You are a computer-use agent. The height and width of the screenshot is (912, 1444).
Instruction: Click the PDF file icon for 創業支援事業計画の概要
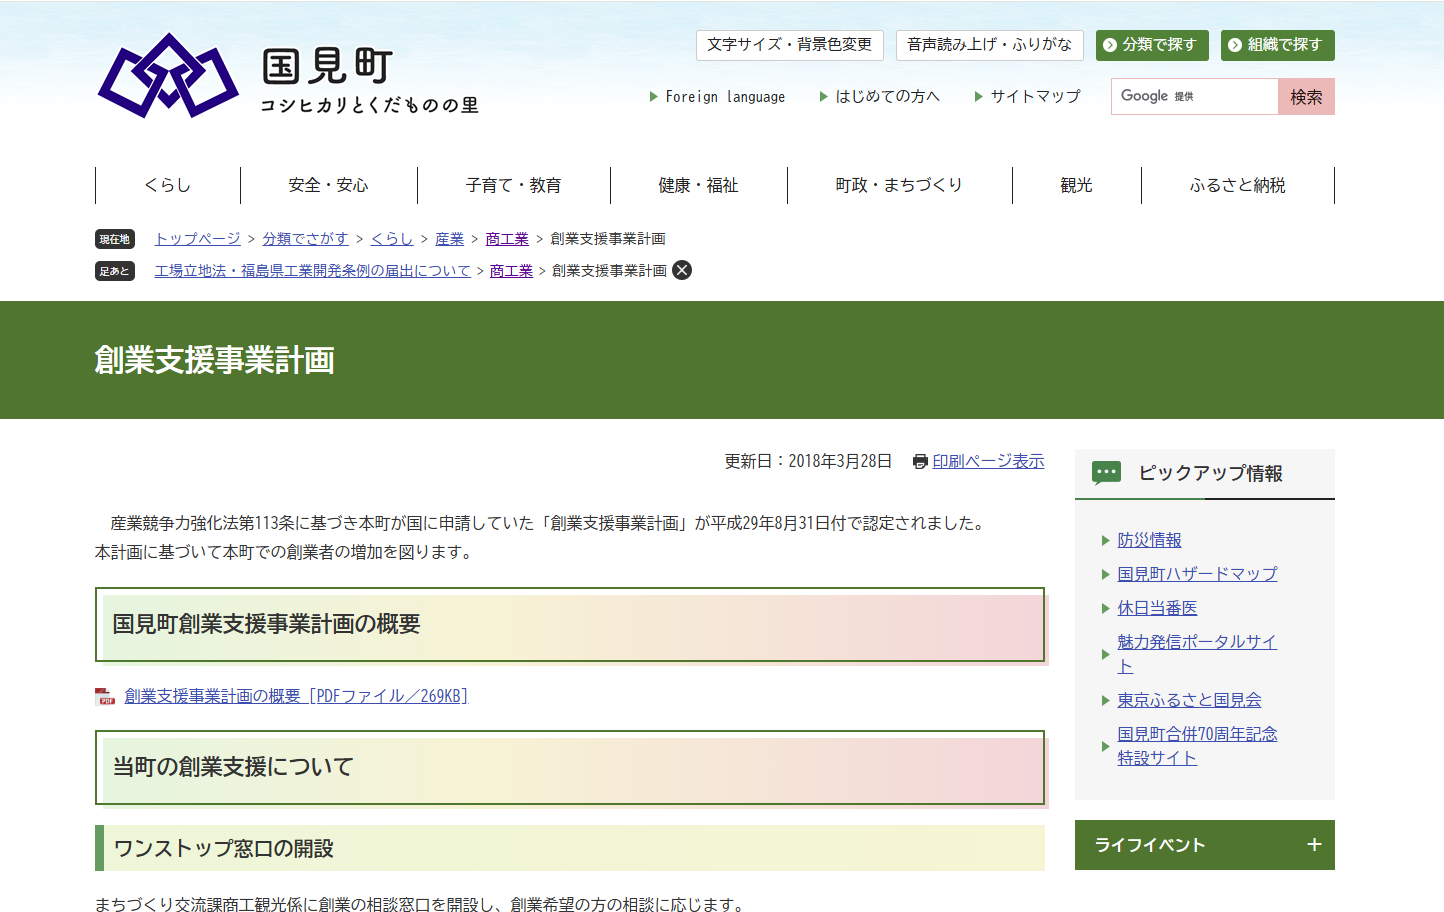(x=105, y=696)
